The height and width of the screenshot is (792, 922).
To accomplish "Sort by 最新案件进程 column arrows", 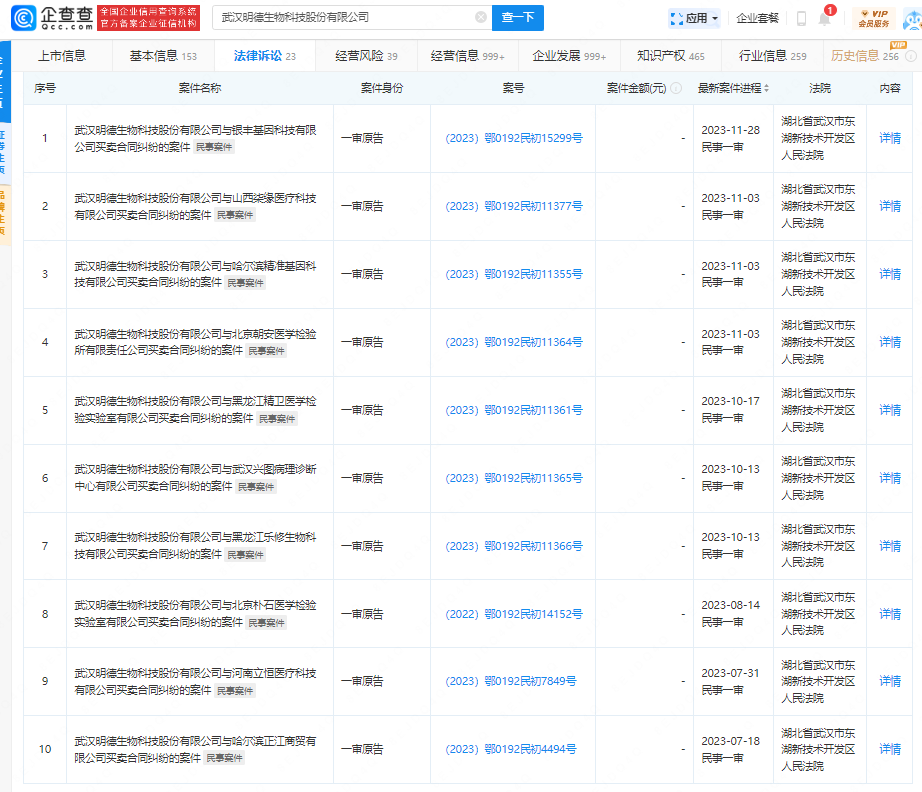I will point(766,88).
